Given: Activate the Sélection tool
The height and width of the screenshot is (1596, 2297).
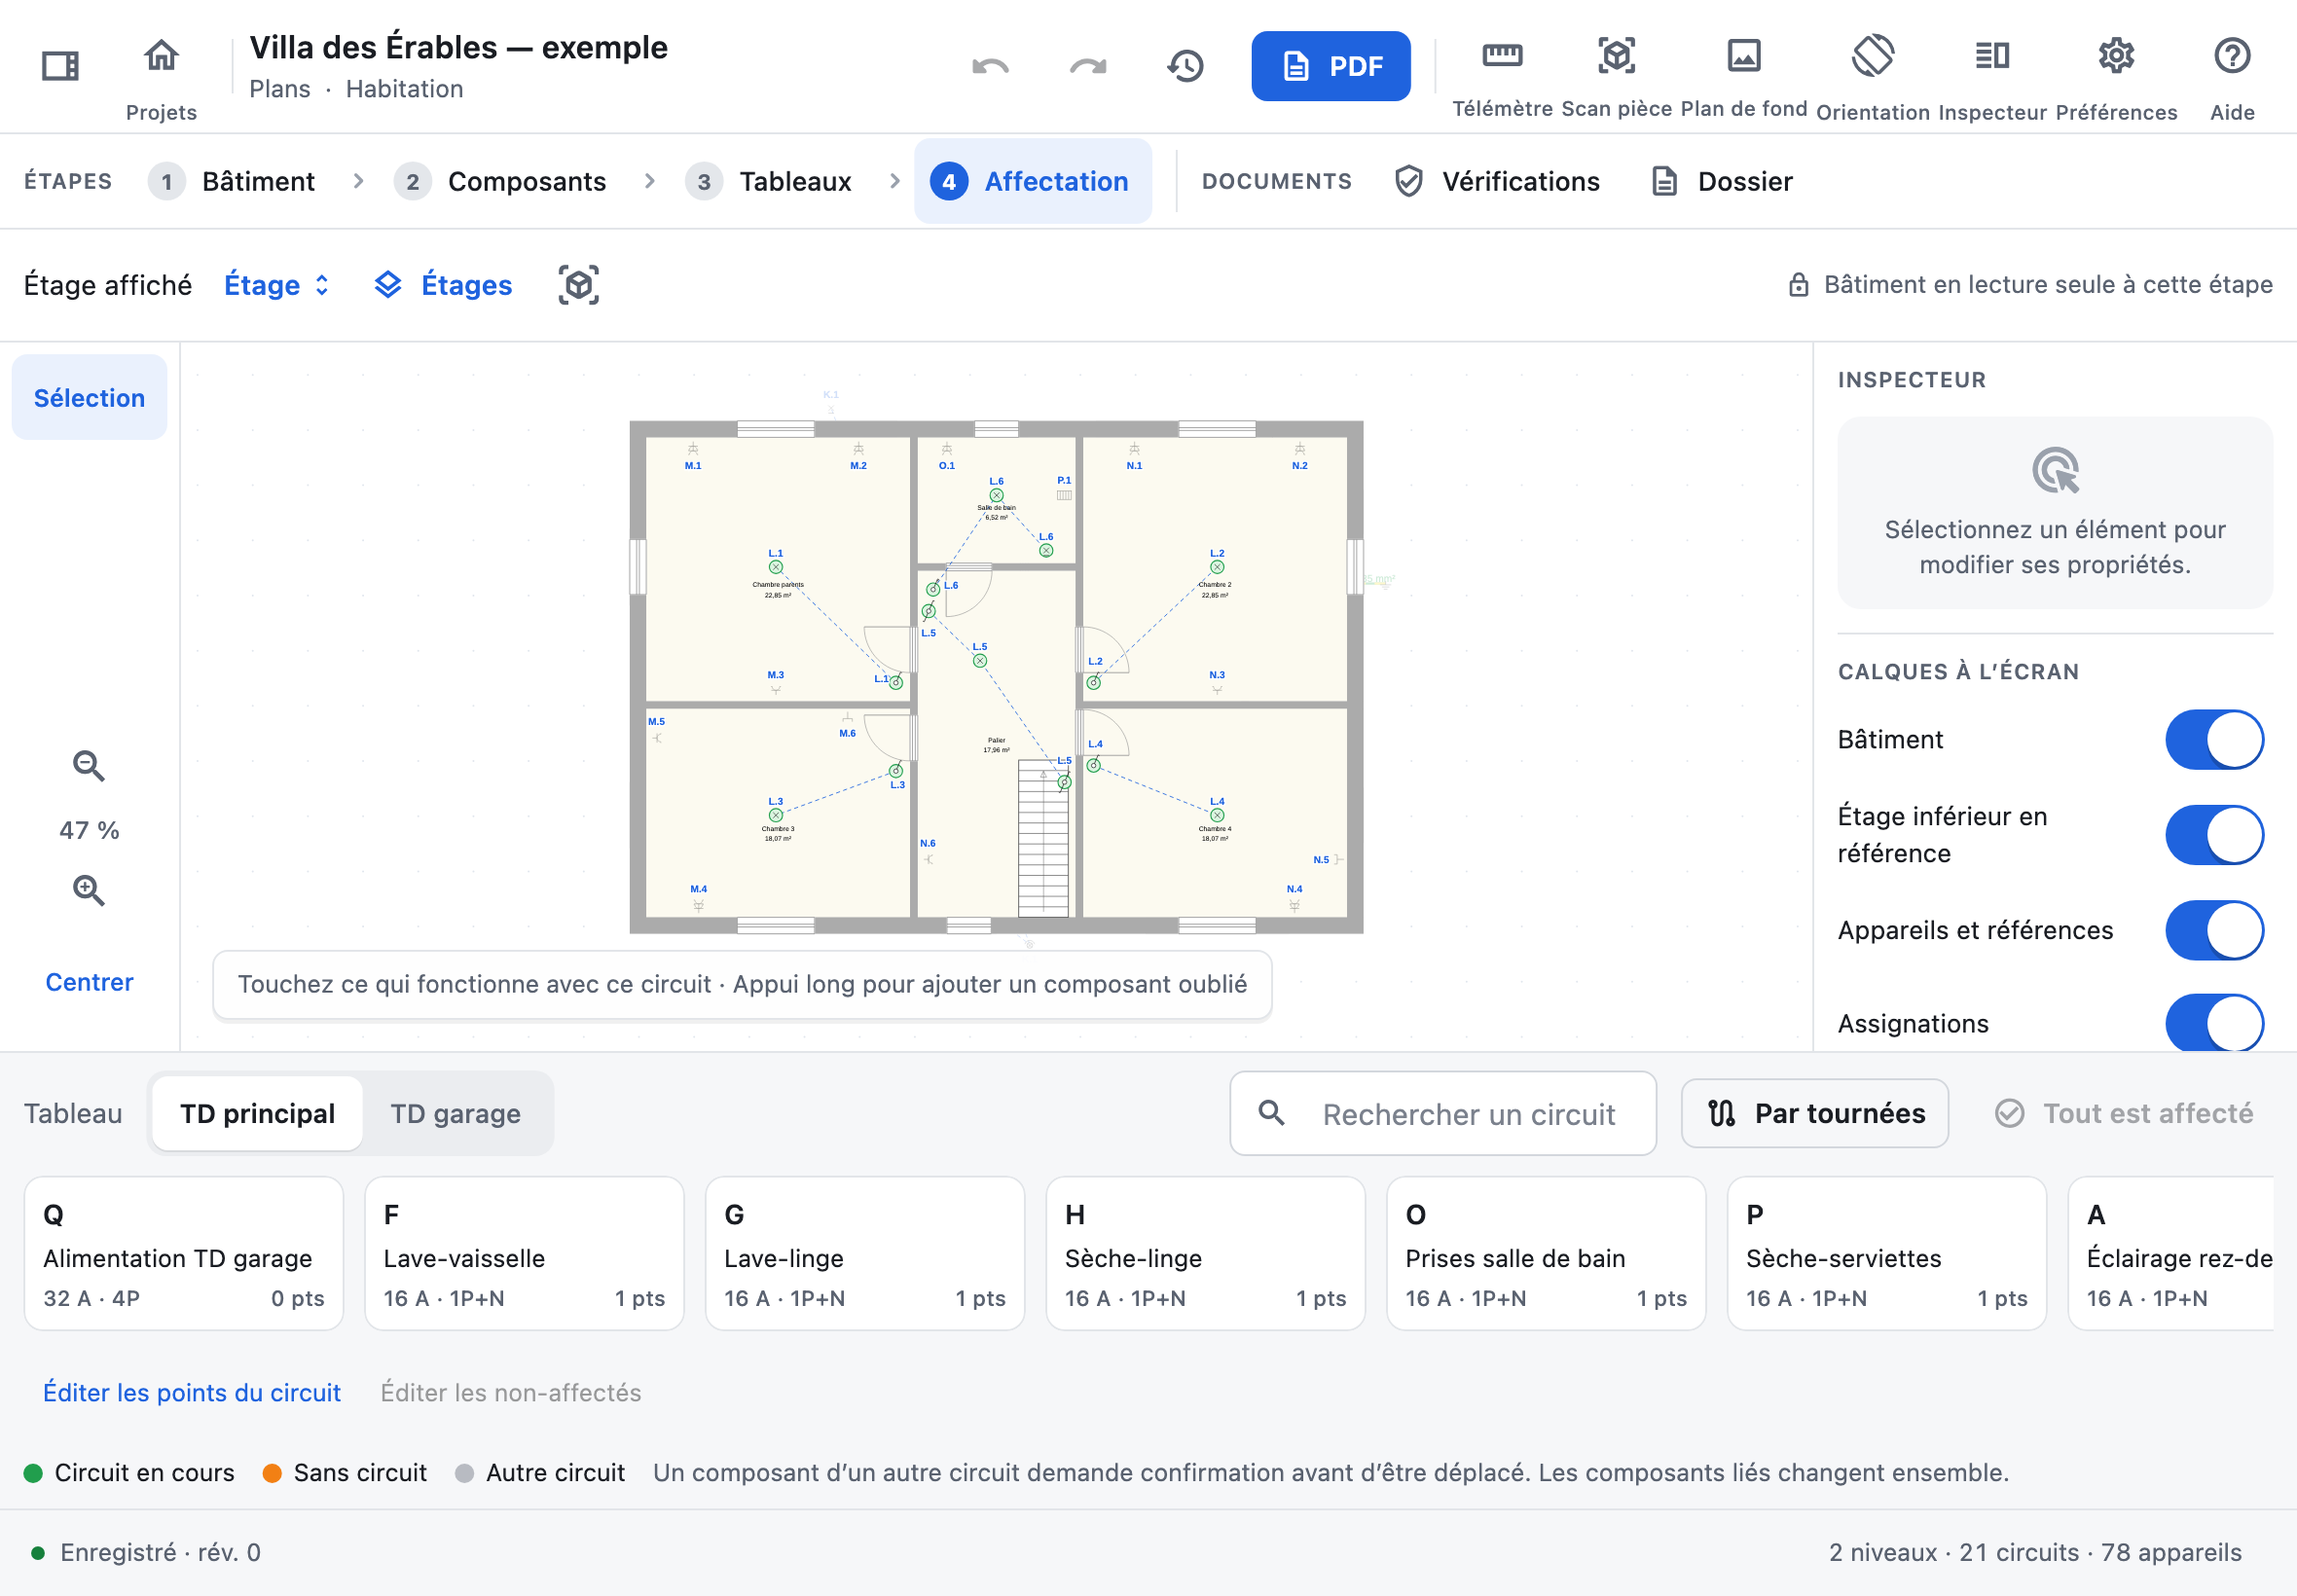Looking at the screenshot, I should pyautogui.click(x=89, y=398).
